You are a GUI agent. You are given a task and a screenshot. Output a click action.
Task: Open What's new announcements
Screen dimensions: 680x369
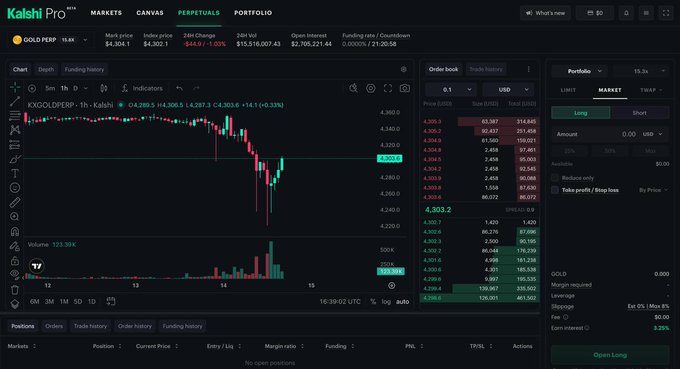(x=546, y=13)
